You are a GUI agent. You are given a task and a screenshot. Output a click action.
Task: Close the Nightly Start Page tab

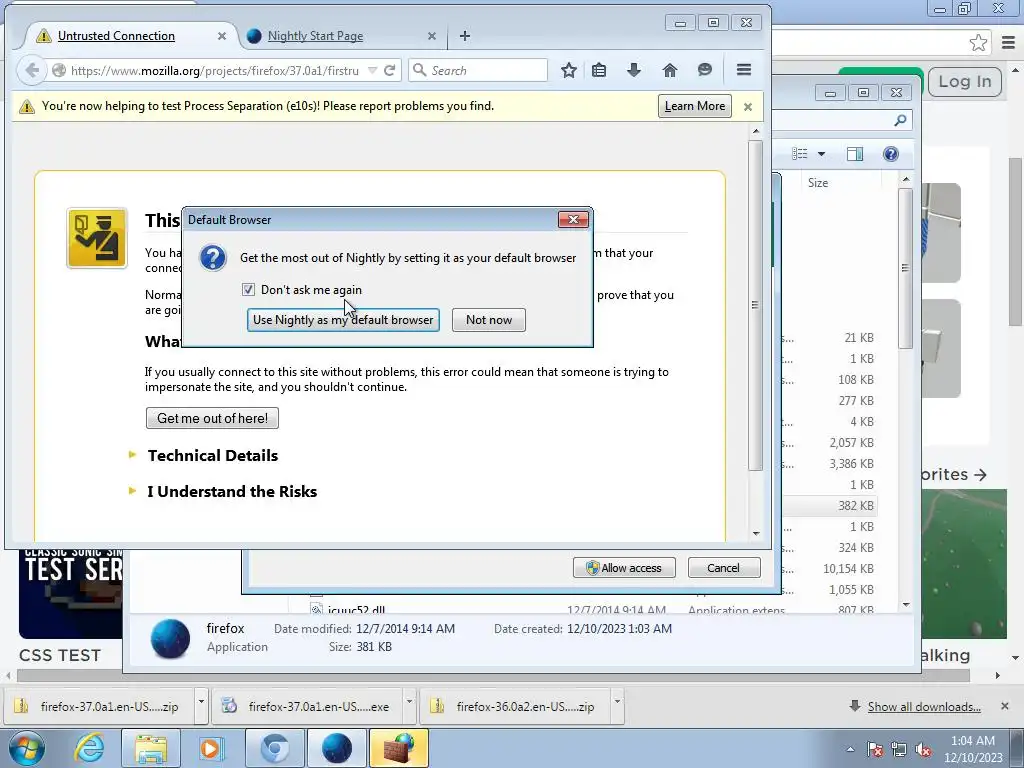click(x=432, y=36)
